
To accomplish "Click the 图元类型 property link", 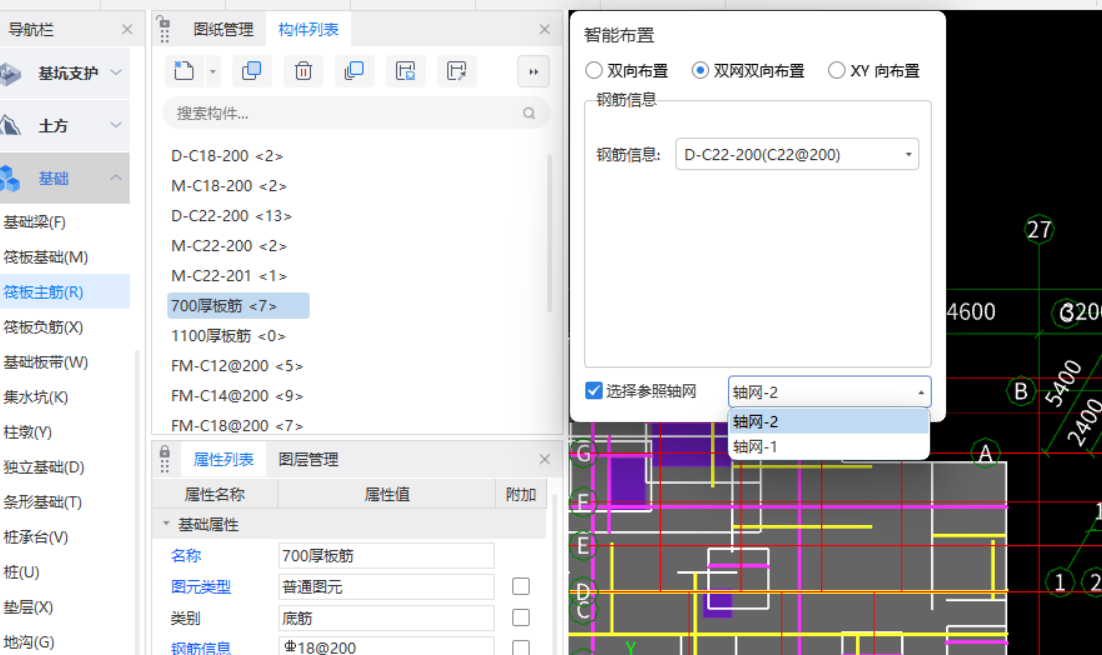I will coord(201,586).
